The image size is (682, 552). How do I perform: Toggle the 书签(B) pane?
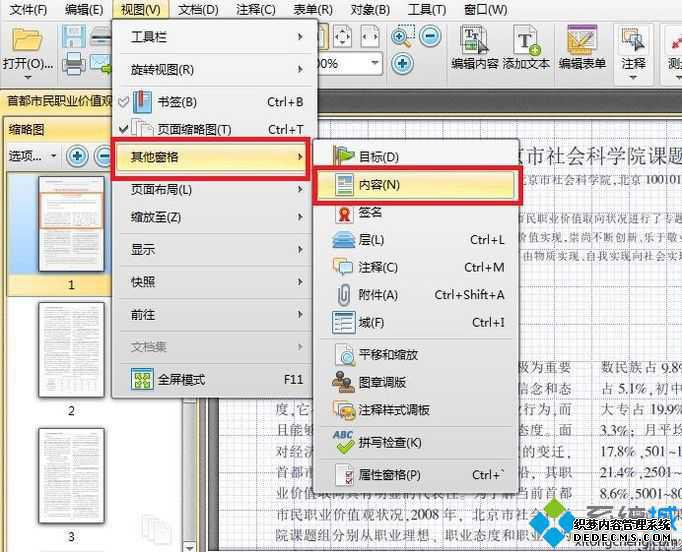tap(214, 102)
